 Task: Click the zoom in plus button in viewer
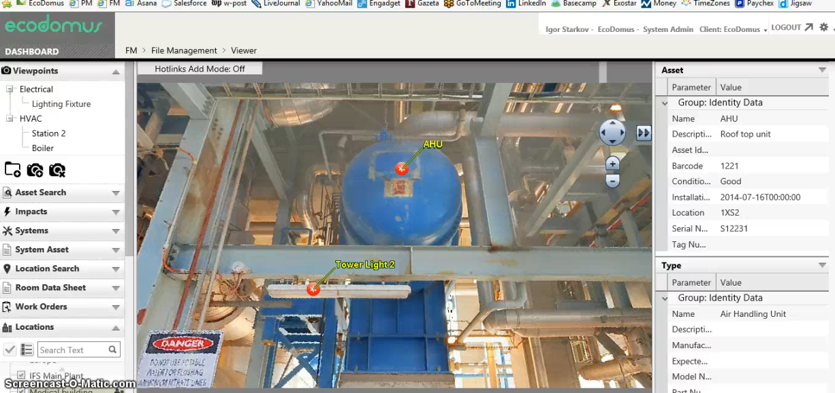click(x=612, y=163)
